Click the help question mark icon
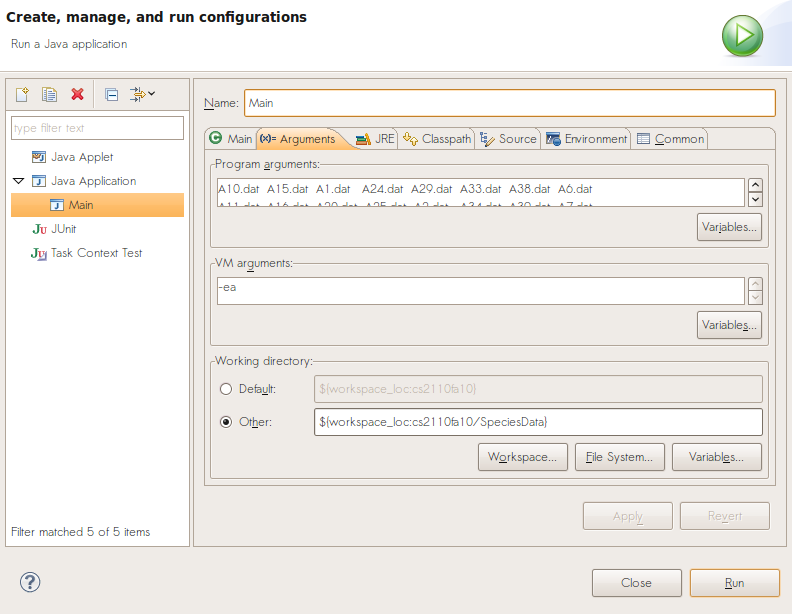 point(30,582)
